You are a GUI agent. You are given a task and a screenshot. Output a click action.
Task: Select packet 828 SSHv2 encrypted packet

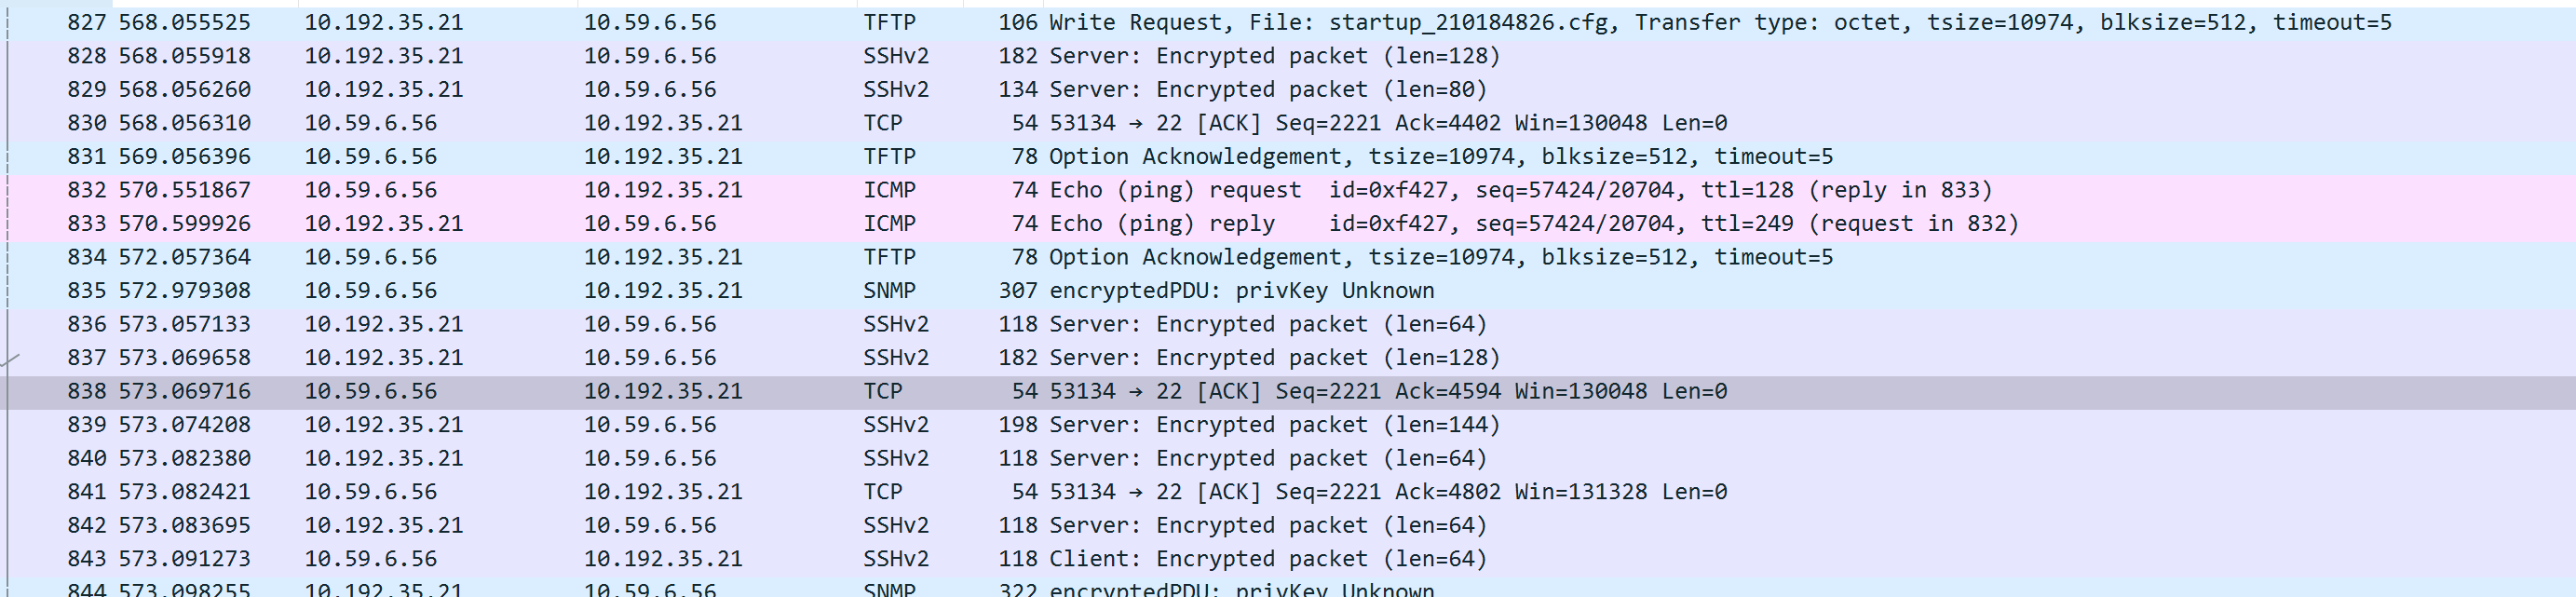(1200, 56)
